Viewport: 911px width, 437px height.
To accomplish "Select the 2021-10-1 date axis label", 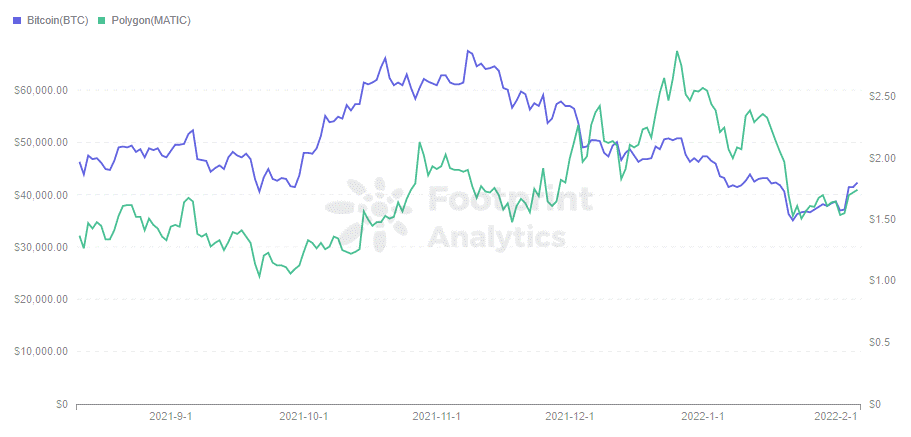I will (x=303, y=416).
